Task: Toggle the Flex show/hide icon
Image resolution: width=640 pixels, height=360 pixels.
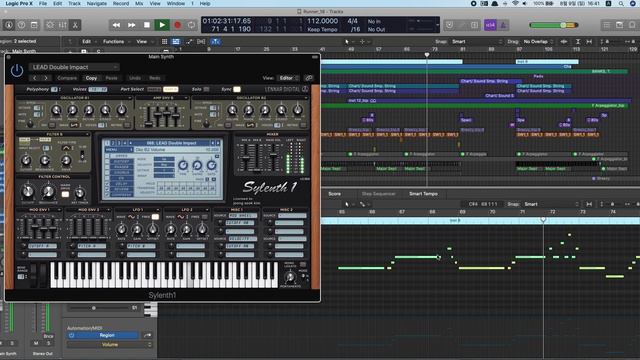Action: 201,41
